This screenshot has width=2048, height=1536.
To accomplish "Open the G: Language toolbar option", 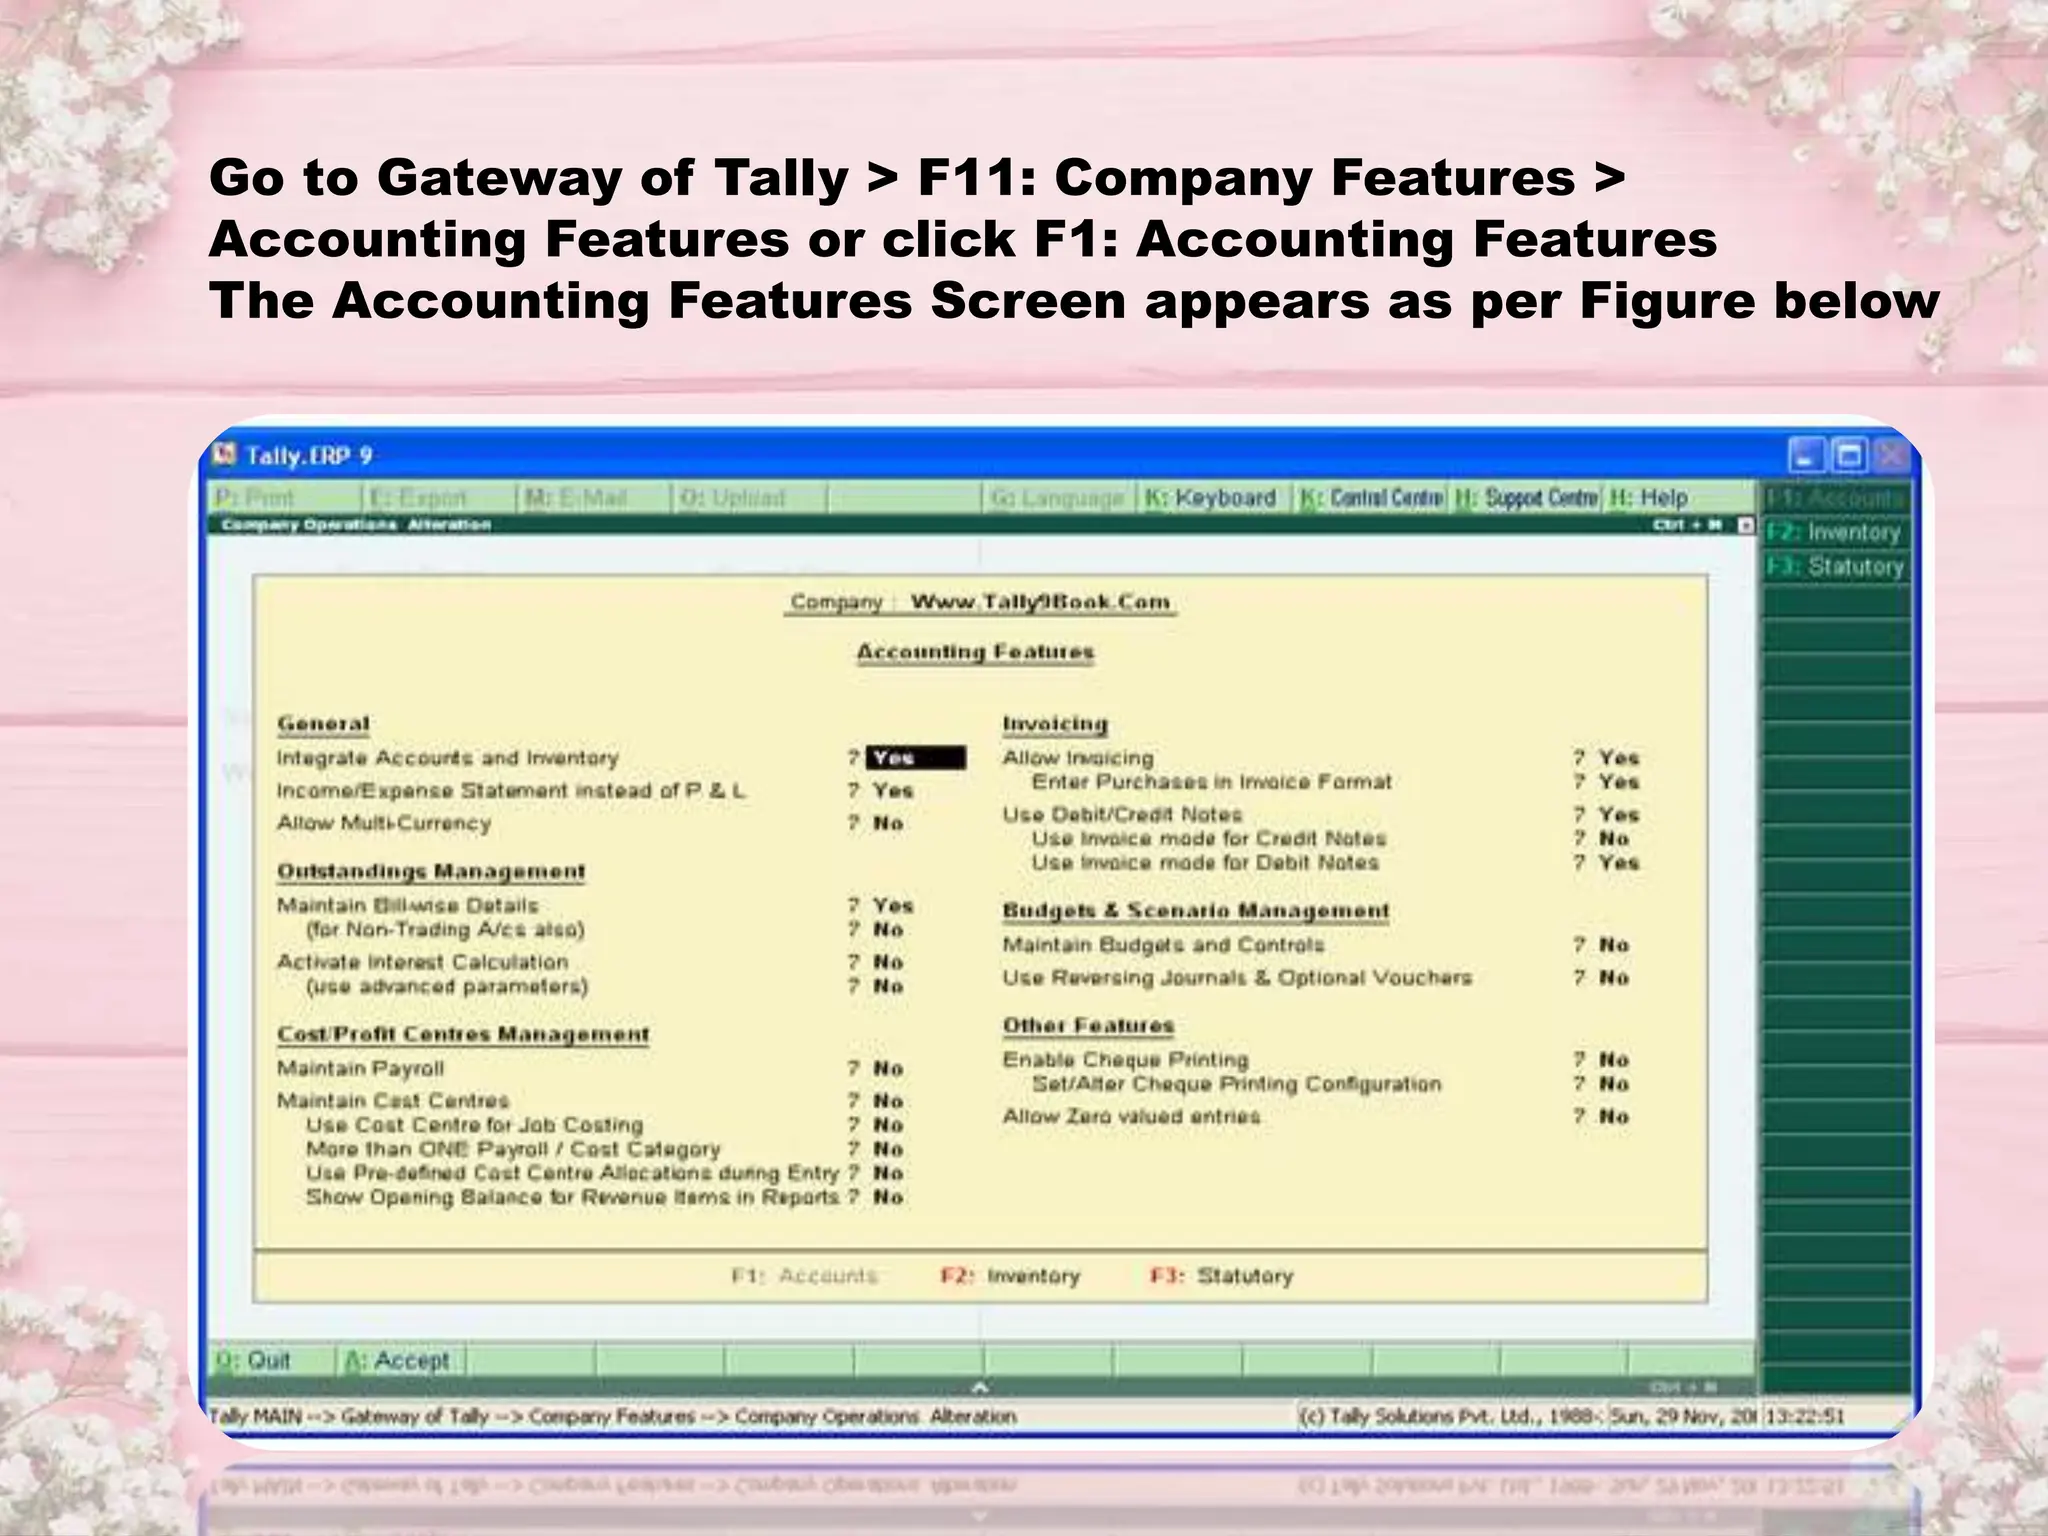I will tap(1058, 497).
